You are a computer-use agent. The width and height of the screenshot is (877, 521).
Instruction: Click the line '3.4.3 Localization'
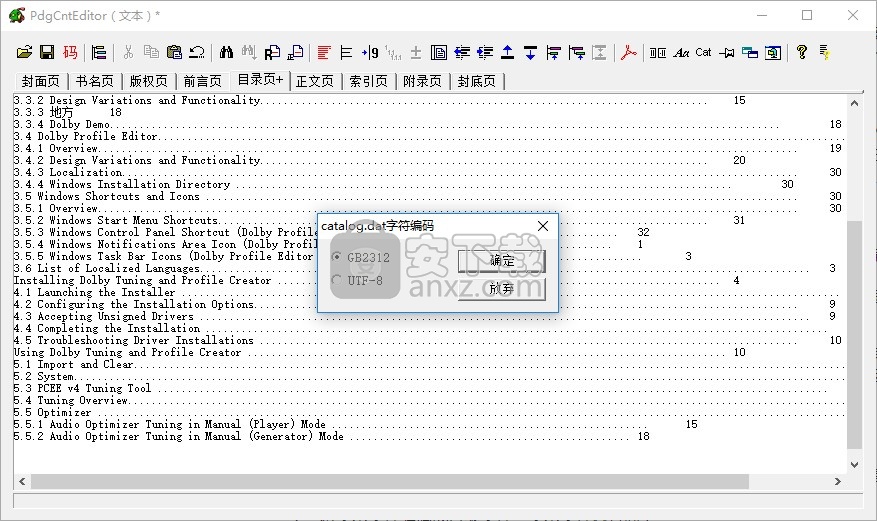point(68,172)
